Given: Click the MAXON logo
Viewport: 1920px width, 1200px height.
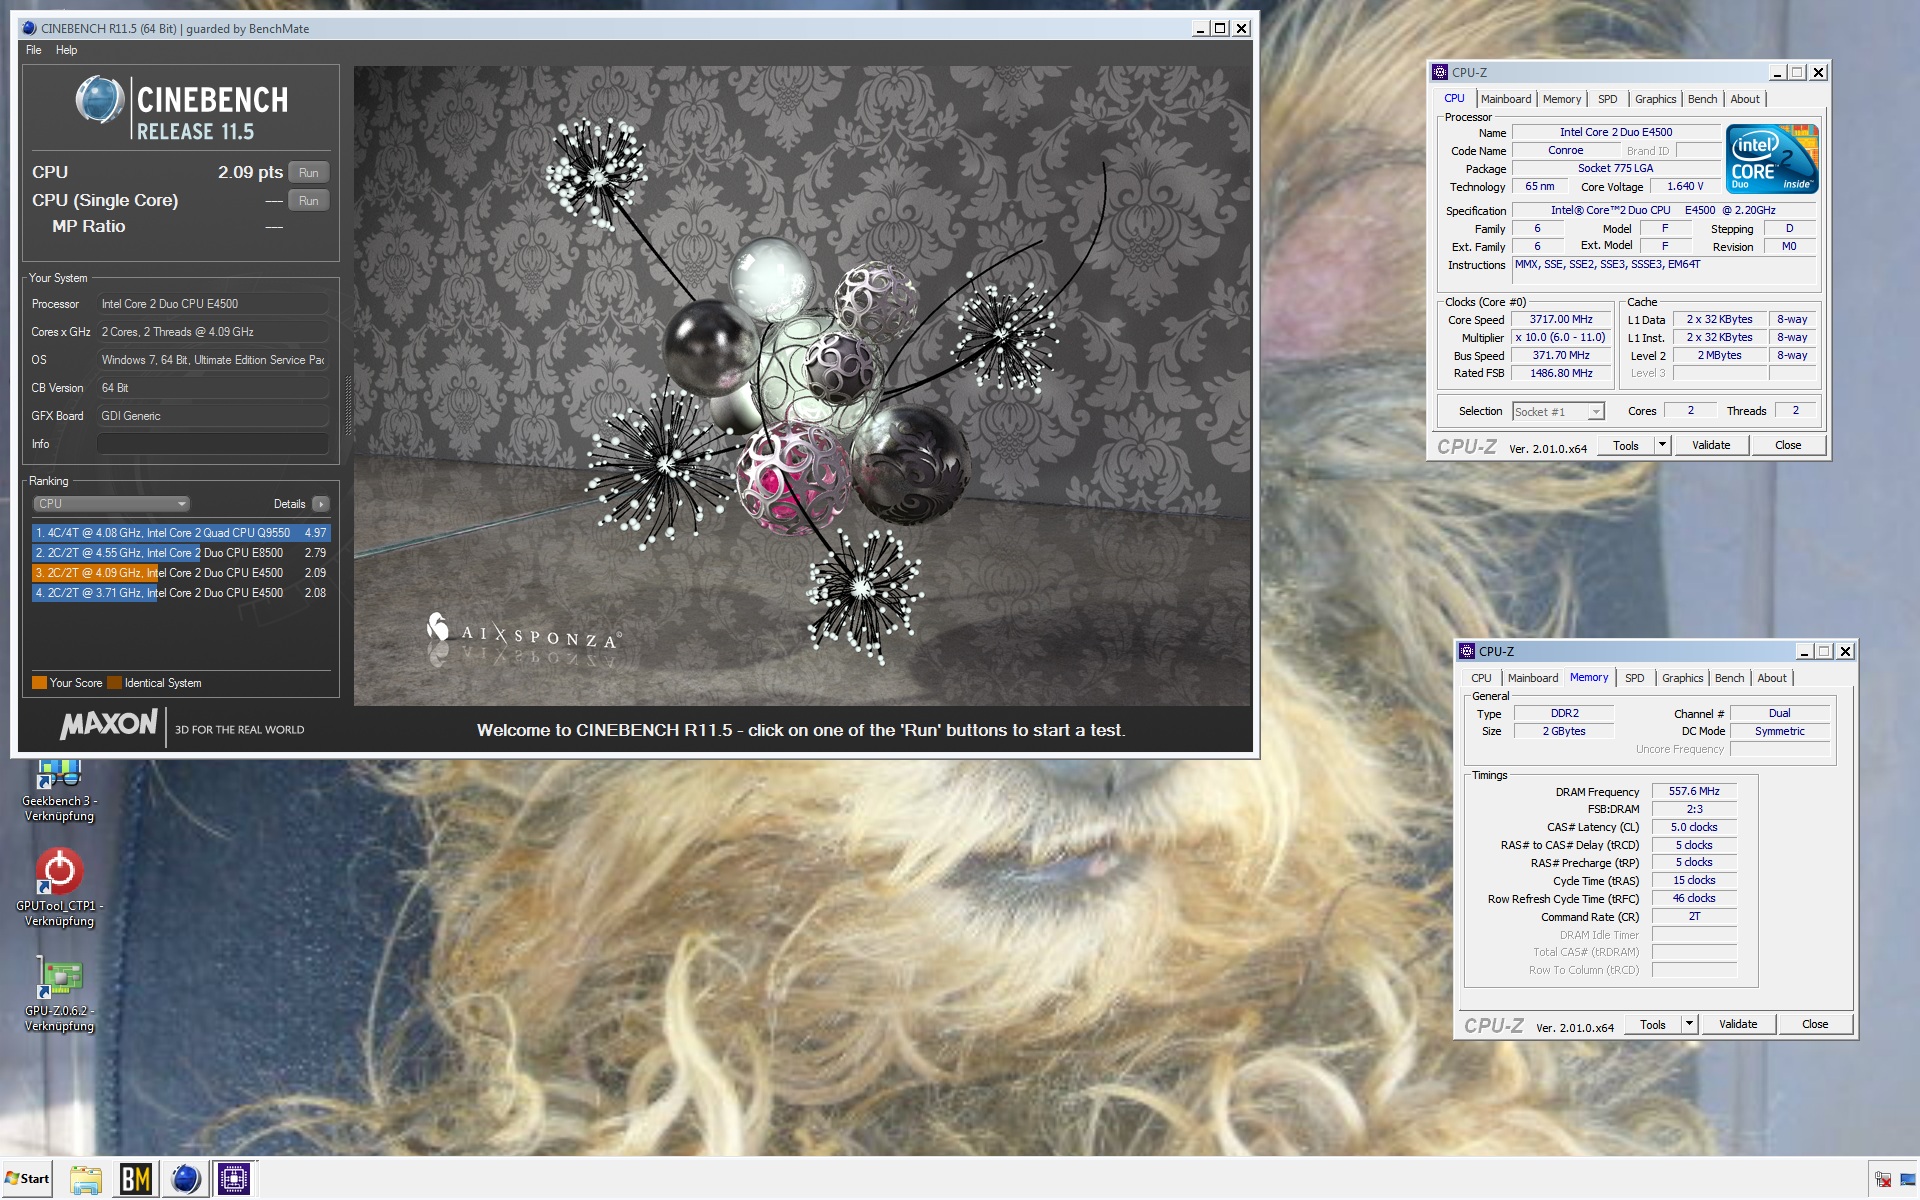Looking at the screenshot, I should (108, 725).
